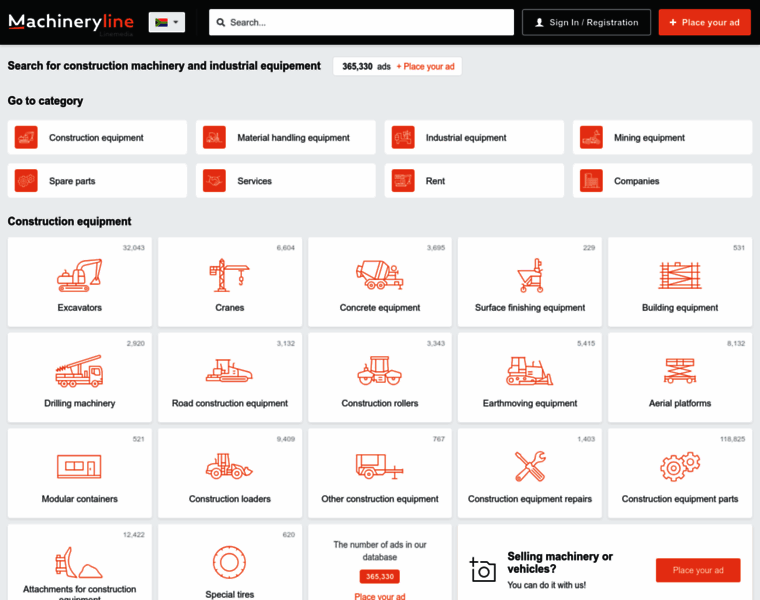
Task: Click the magnifier icon in search box
Action: (221, 22)
